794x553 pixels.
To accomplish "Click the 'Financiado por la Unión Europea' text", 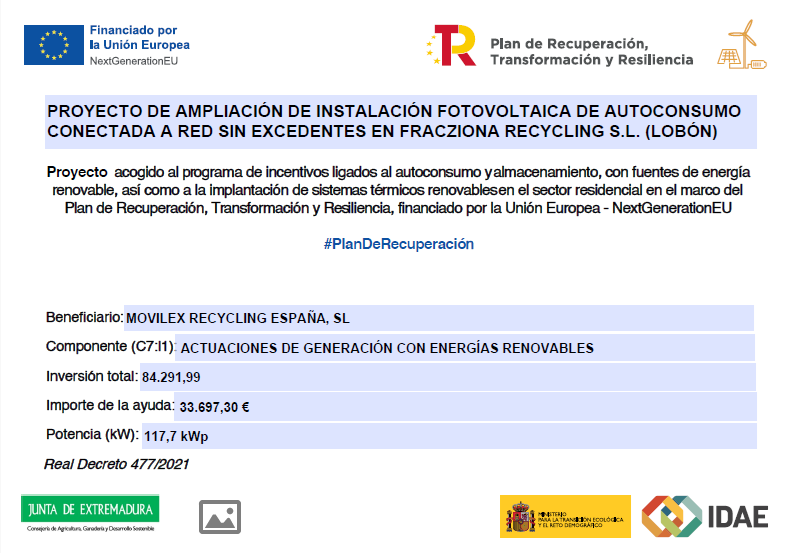I will [139, 38].
